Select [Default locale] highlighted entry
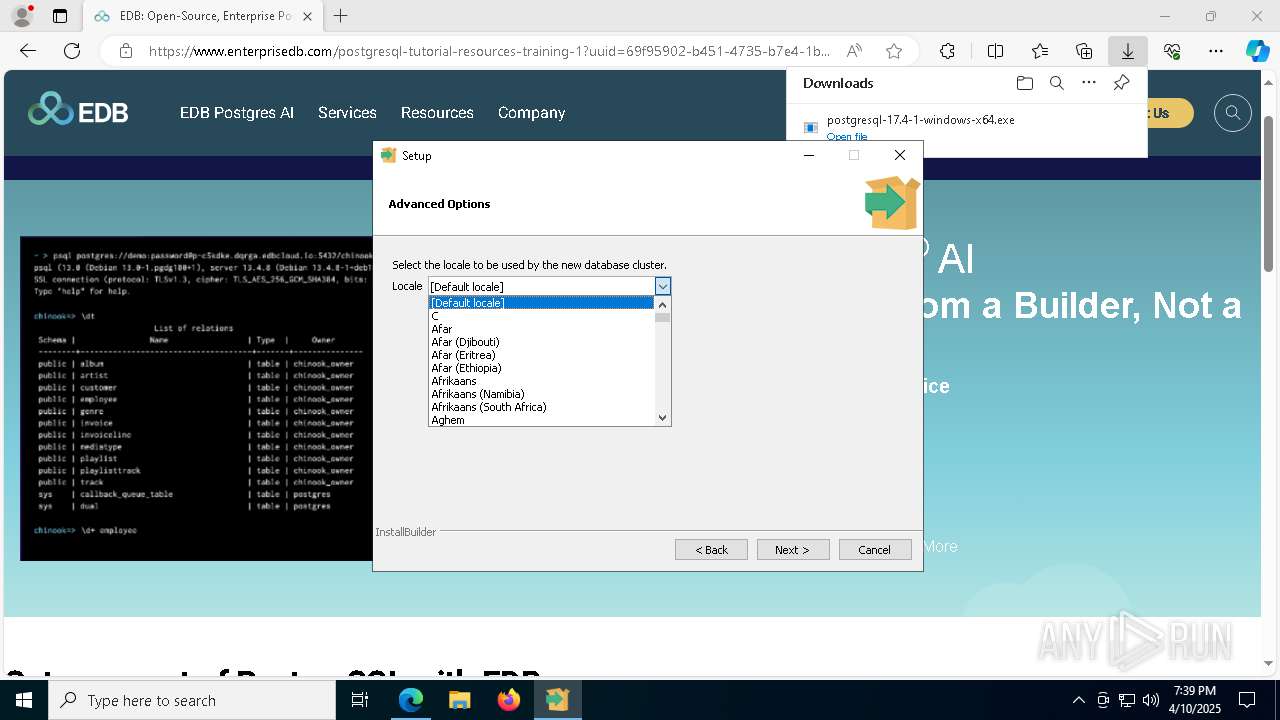 coord(541,303)
